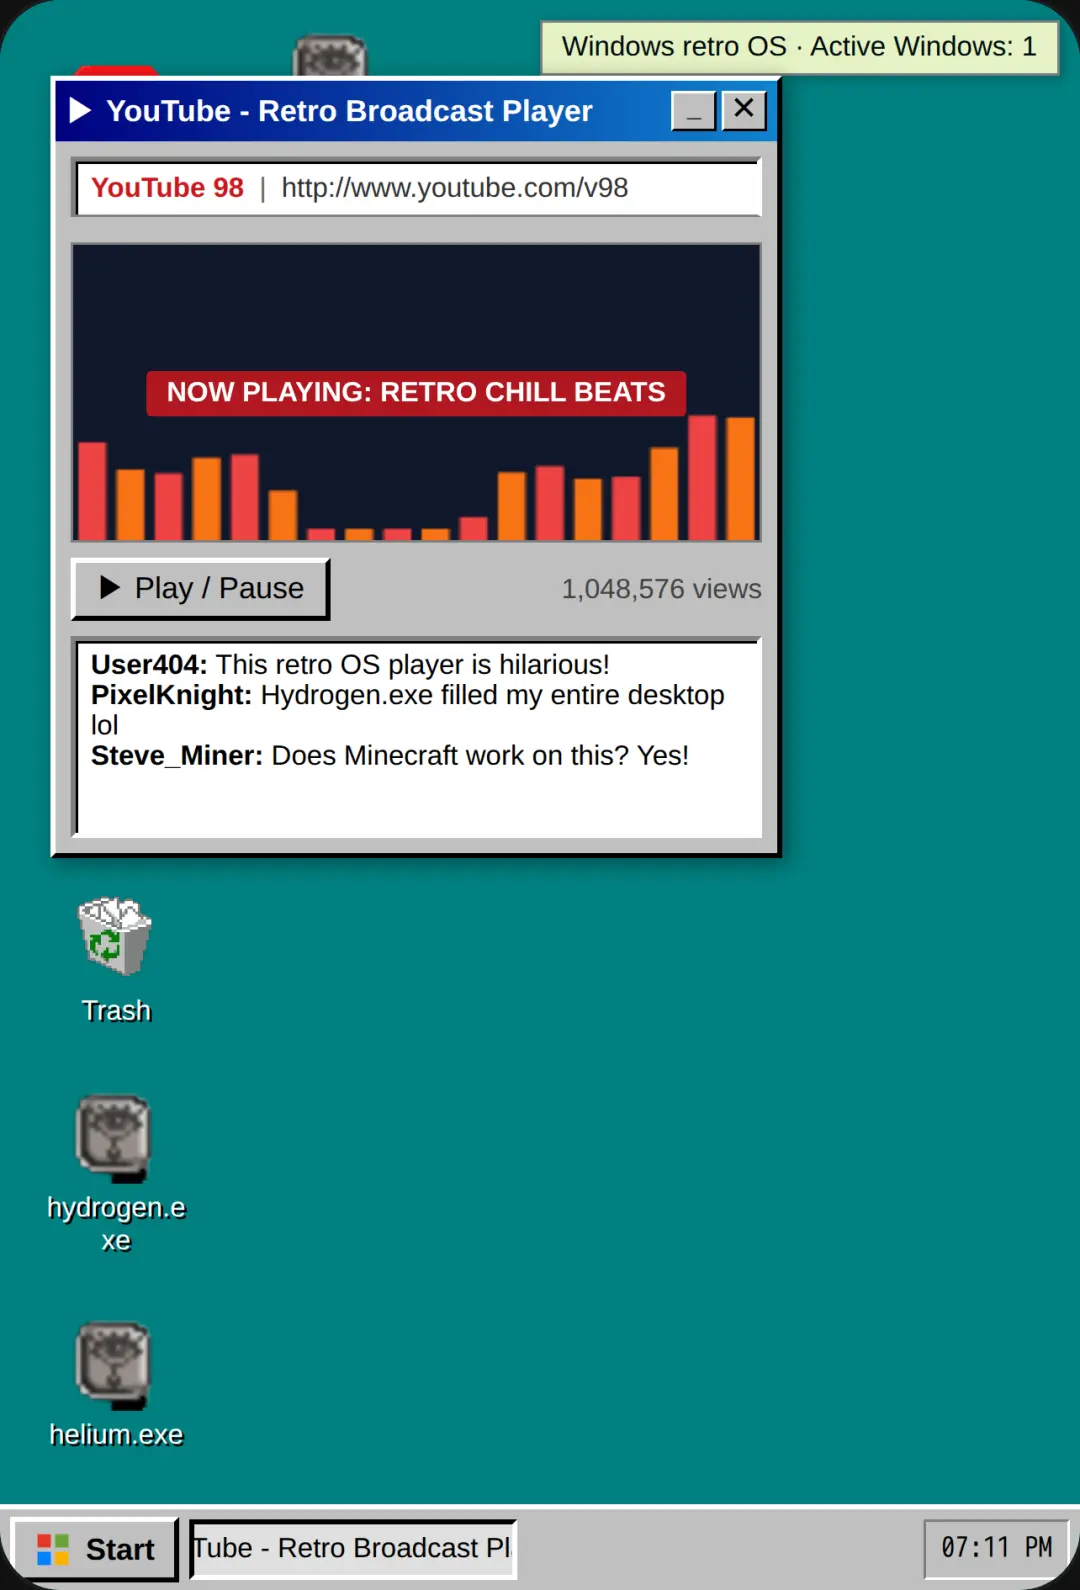Click the Windows logo on the Start button
This screenshot has height=1590, width=1080.
(x=53, y=1549)
